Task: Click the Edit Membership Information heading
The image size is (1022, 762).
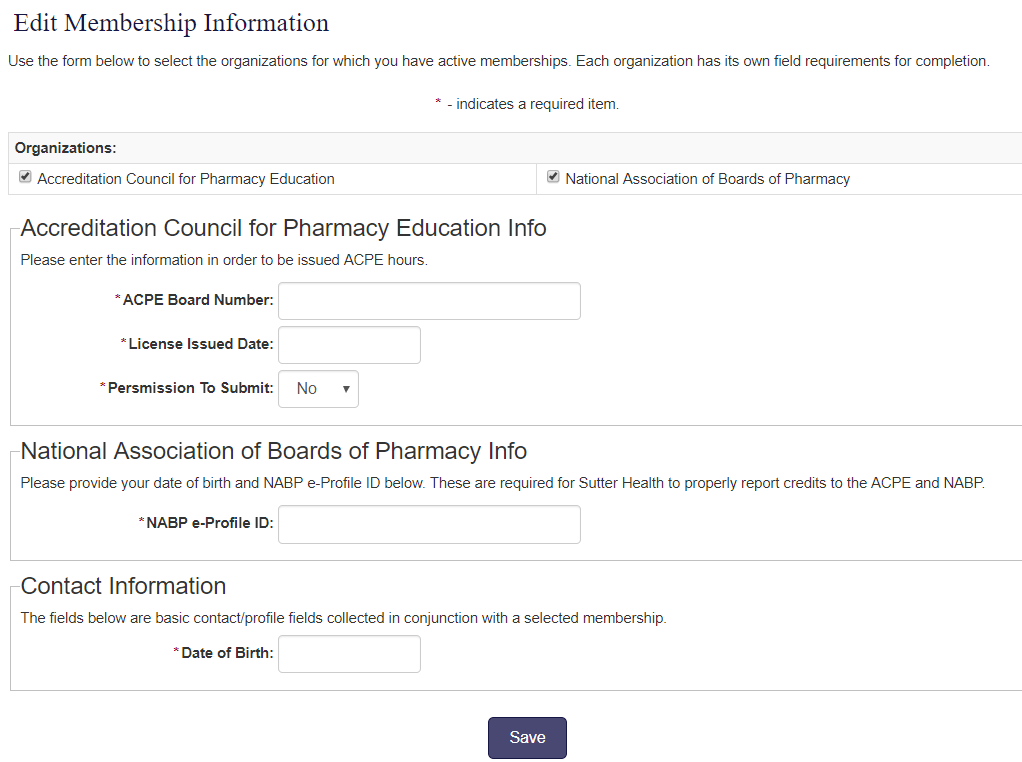Action: (x=171, y=23)
